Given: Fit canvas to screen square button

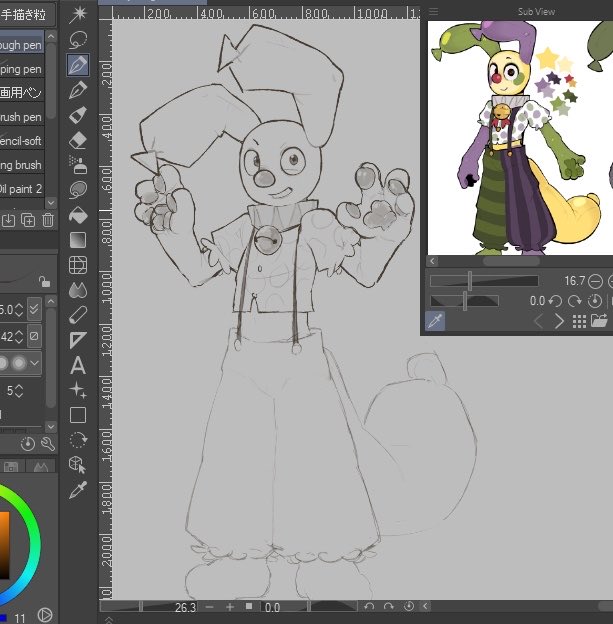Looking at the screenshot, I should [x=249, y=606].
